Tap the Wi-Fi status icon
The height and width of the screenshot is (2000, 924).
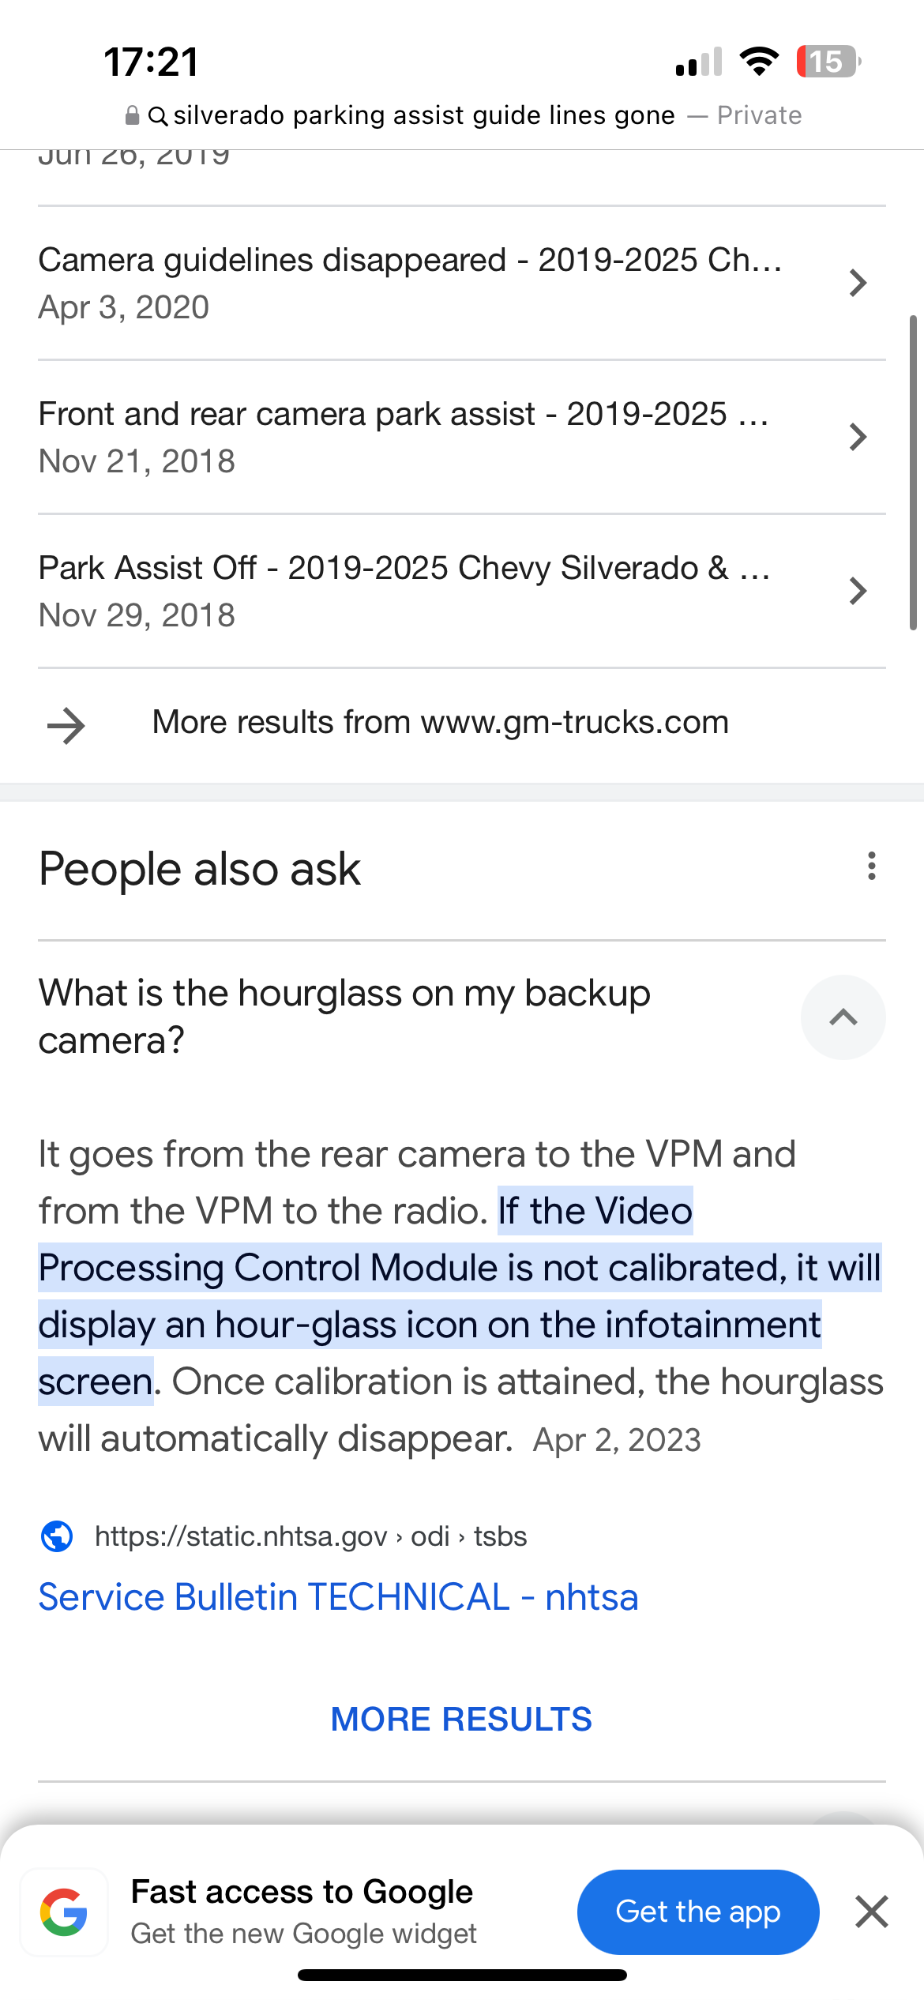pos(759,62)
